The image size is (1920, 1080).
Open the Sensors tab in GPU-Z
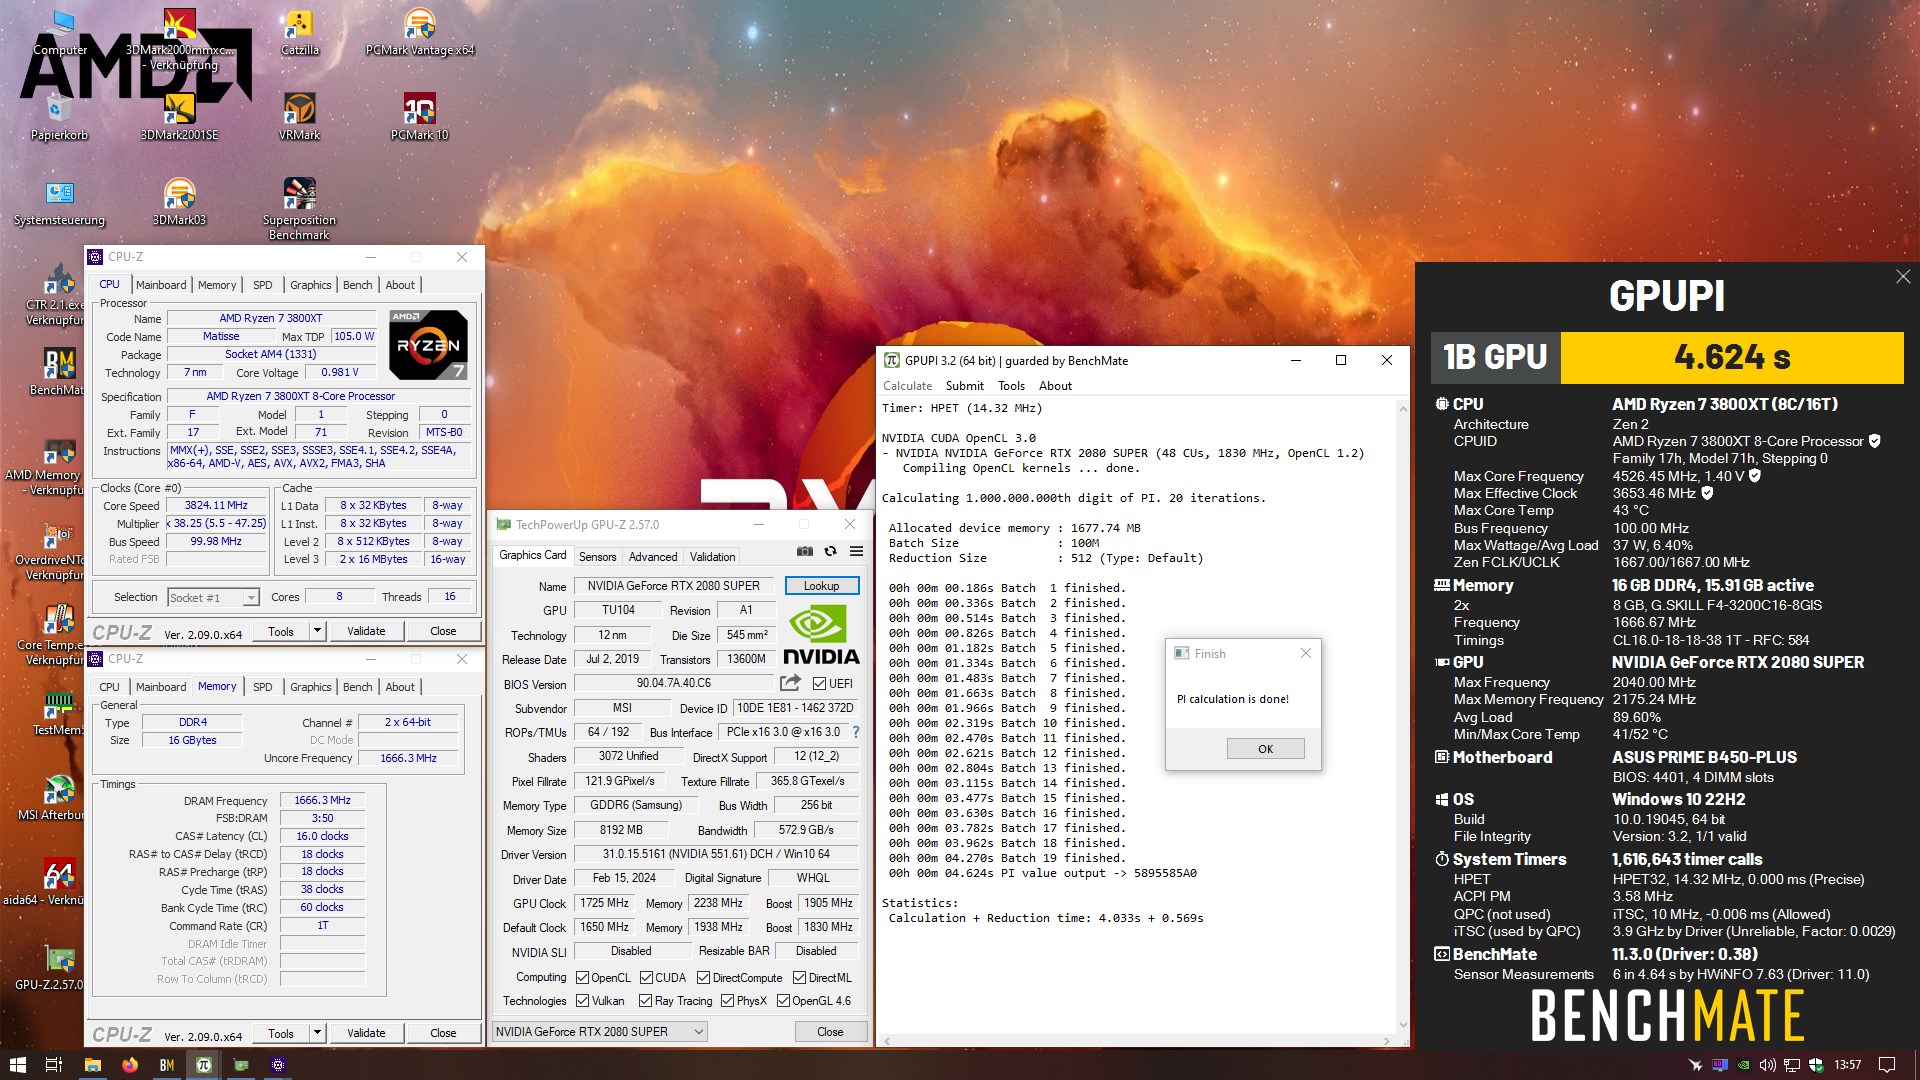tap(597, 557)
